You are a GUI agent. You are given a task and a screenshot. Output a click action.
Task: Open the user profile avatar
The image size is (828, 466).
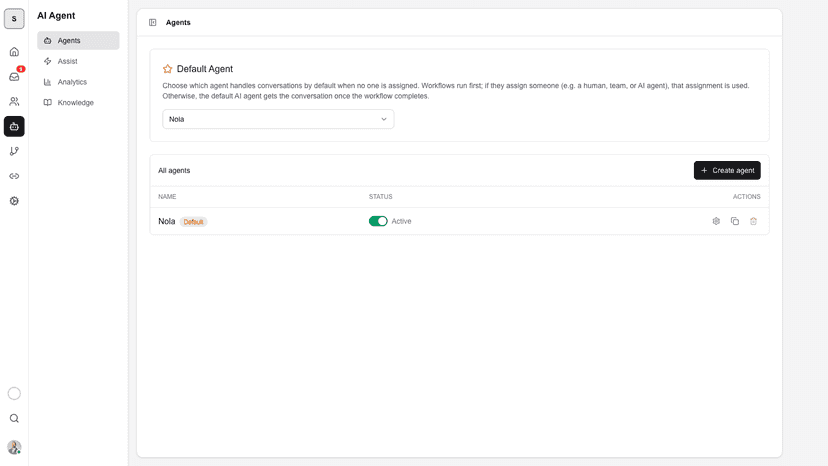click(x=14, y=448)
